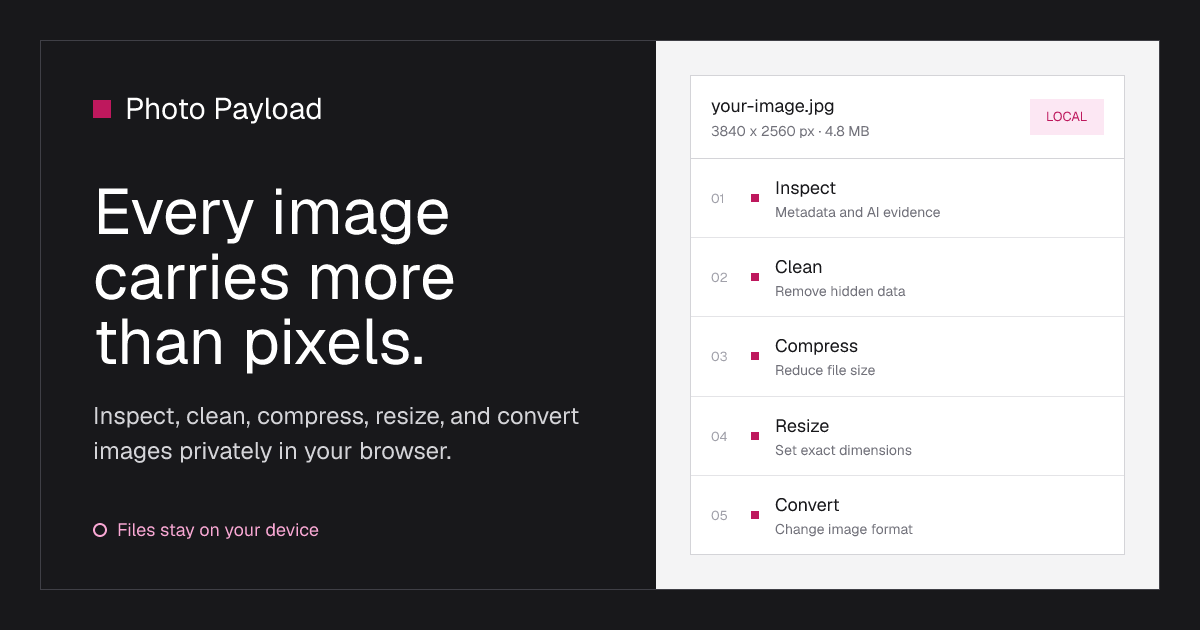Click the Photo Payload logo square
This screenshot has width=1200, height=630.
[102, 109]
